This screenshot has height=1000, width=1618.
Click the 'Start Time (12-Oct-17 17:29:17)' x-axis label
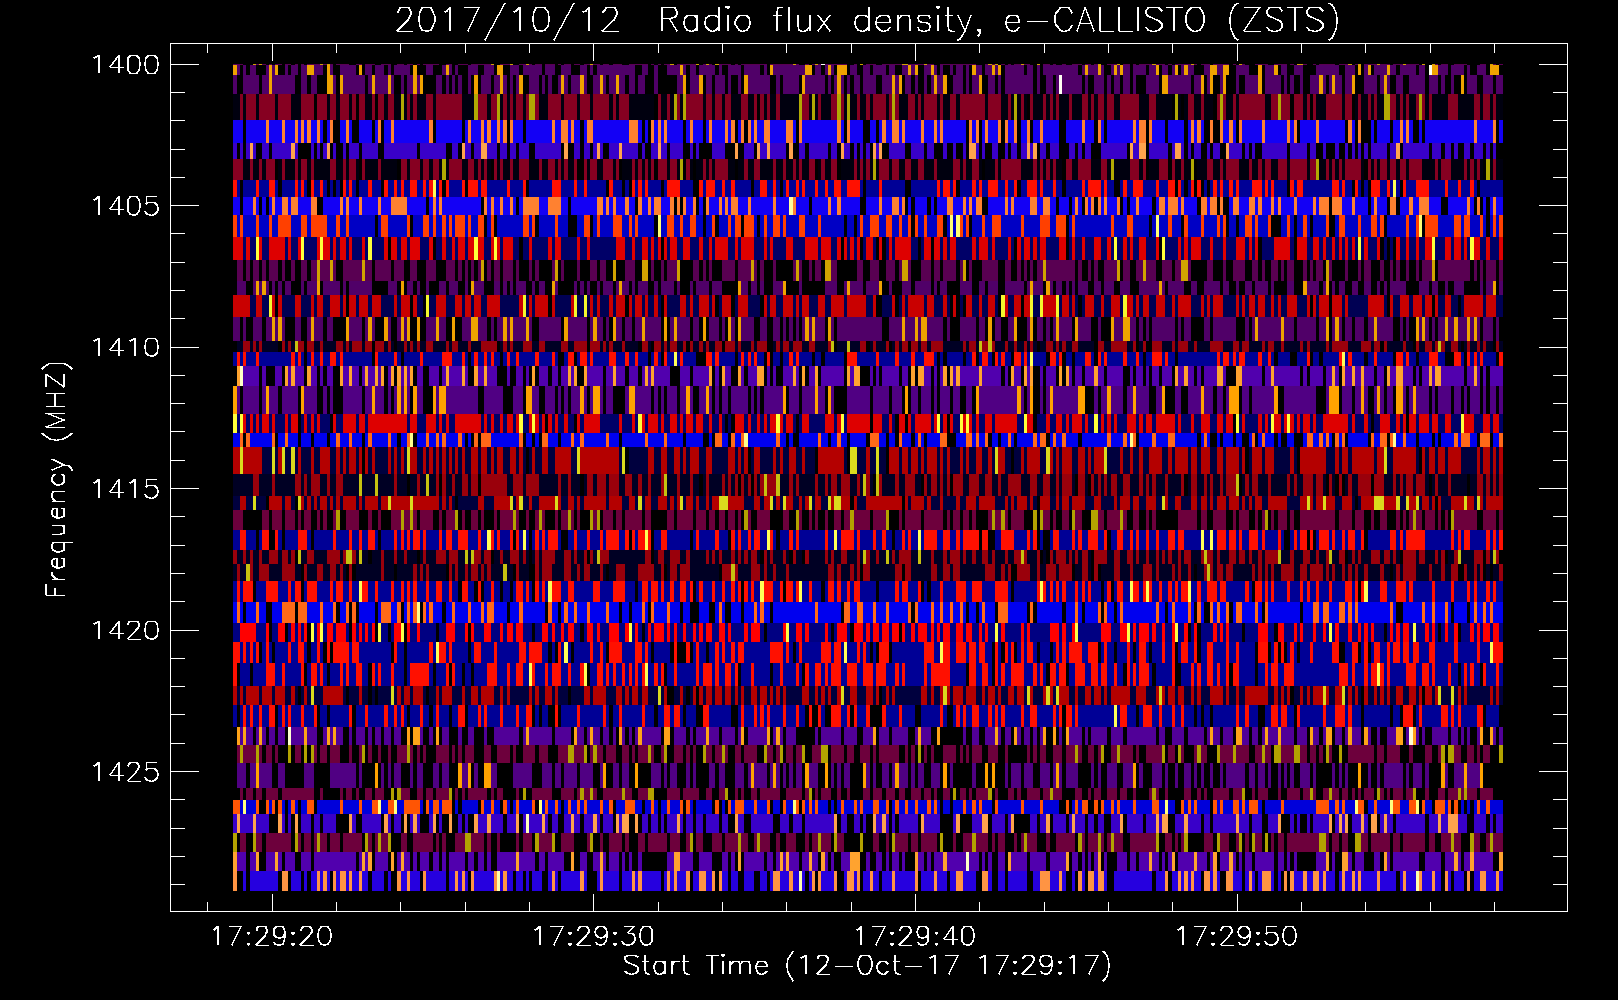point(867,966)
